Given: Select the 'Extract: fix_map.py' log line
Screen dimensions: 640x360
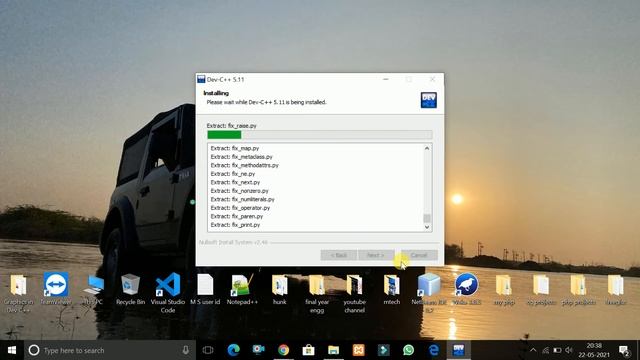Looking at the screenshot, I should (235, 148).
